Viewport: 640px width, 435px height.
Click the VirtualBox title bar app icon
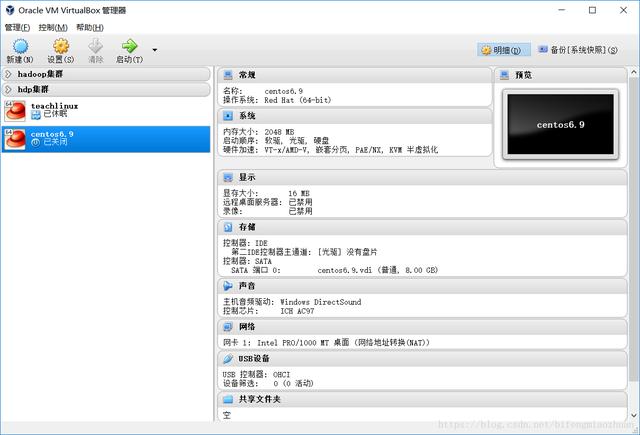[10, 10]
